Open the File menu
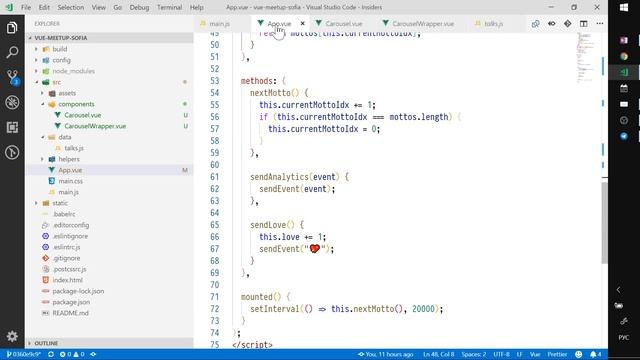Screen dimensions: 640x360 (26, 7)
